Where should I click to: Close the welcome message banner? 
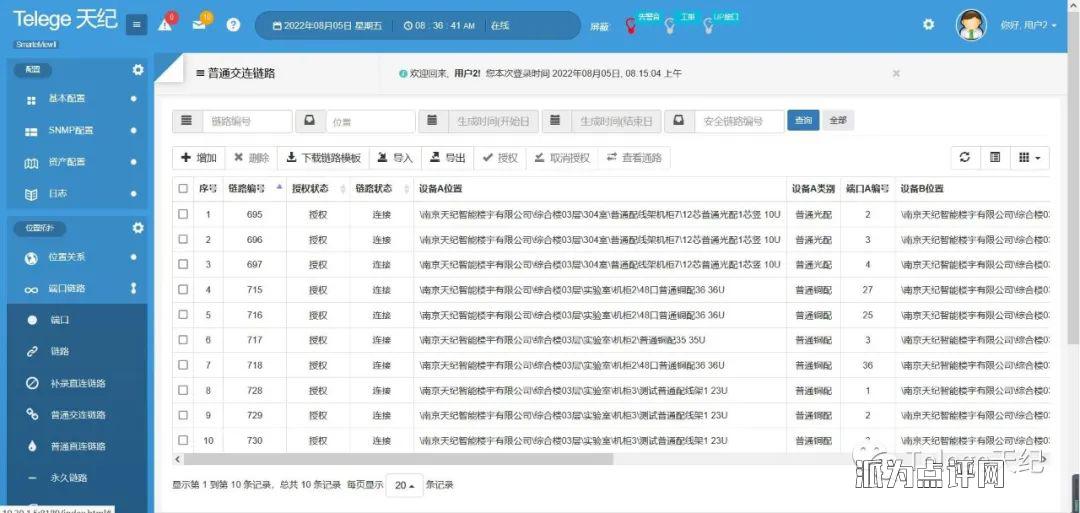896,73
